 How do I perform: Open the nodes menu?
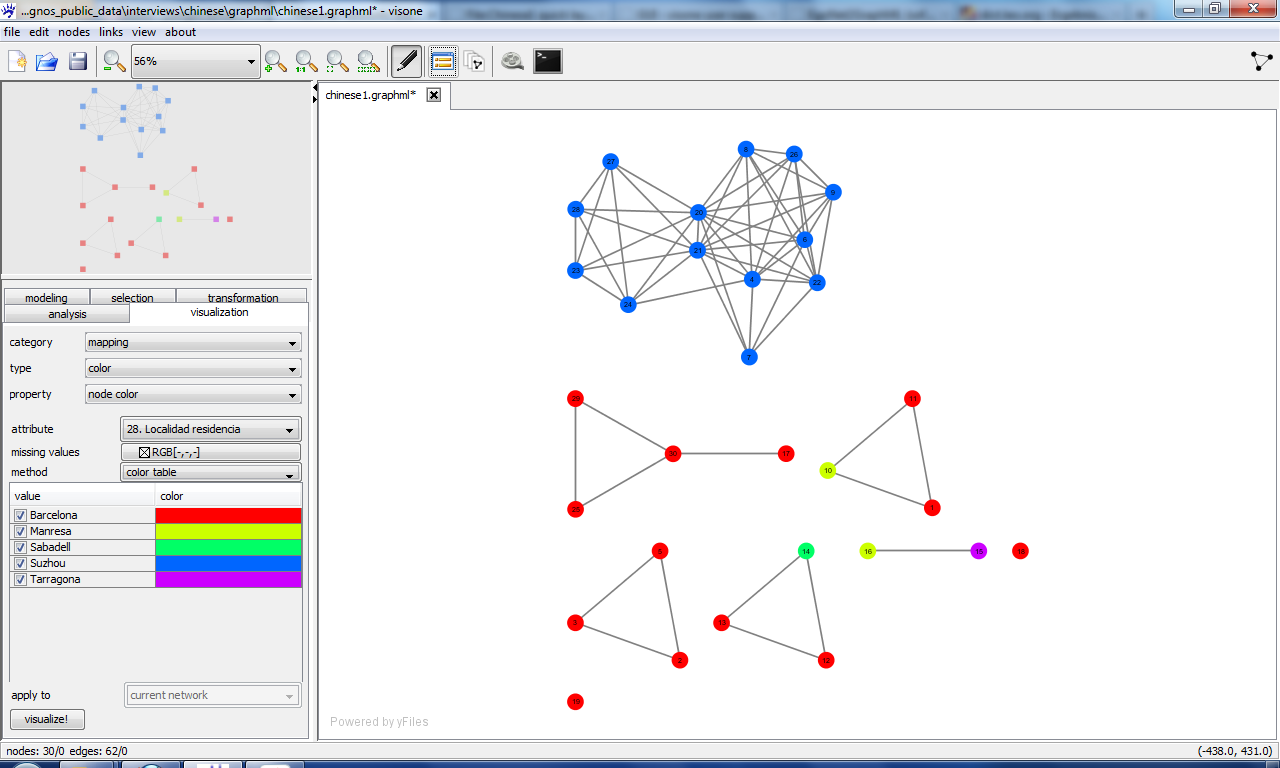coord(74,32)
